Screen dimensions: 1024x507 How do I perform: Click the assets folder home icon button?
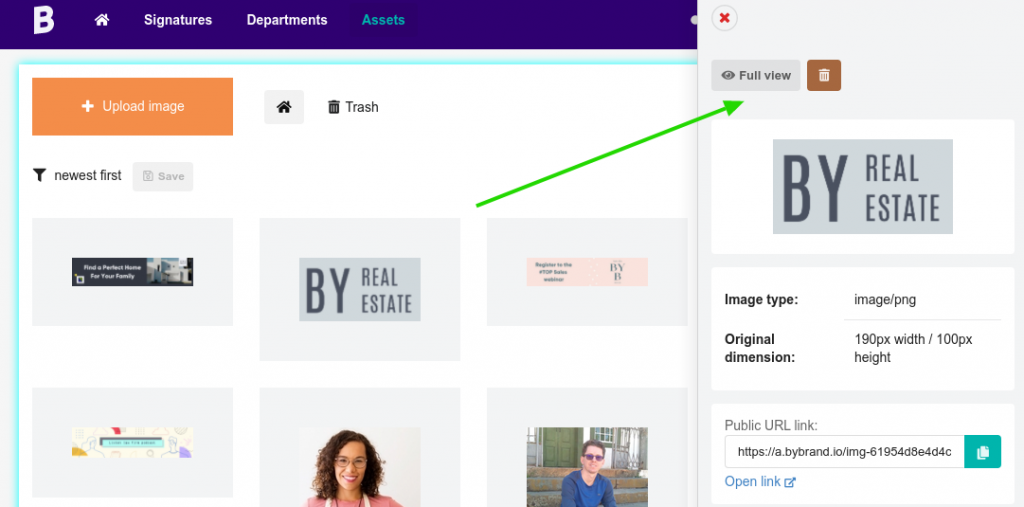click(284, 107)
